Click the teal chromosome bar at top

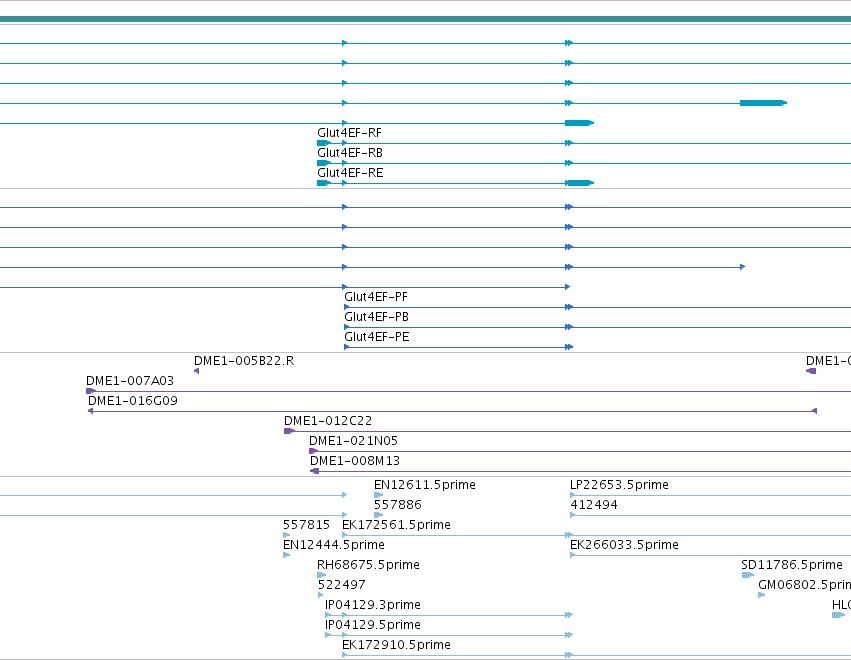[x=426, y=20]
